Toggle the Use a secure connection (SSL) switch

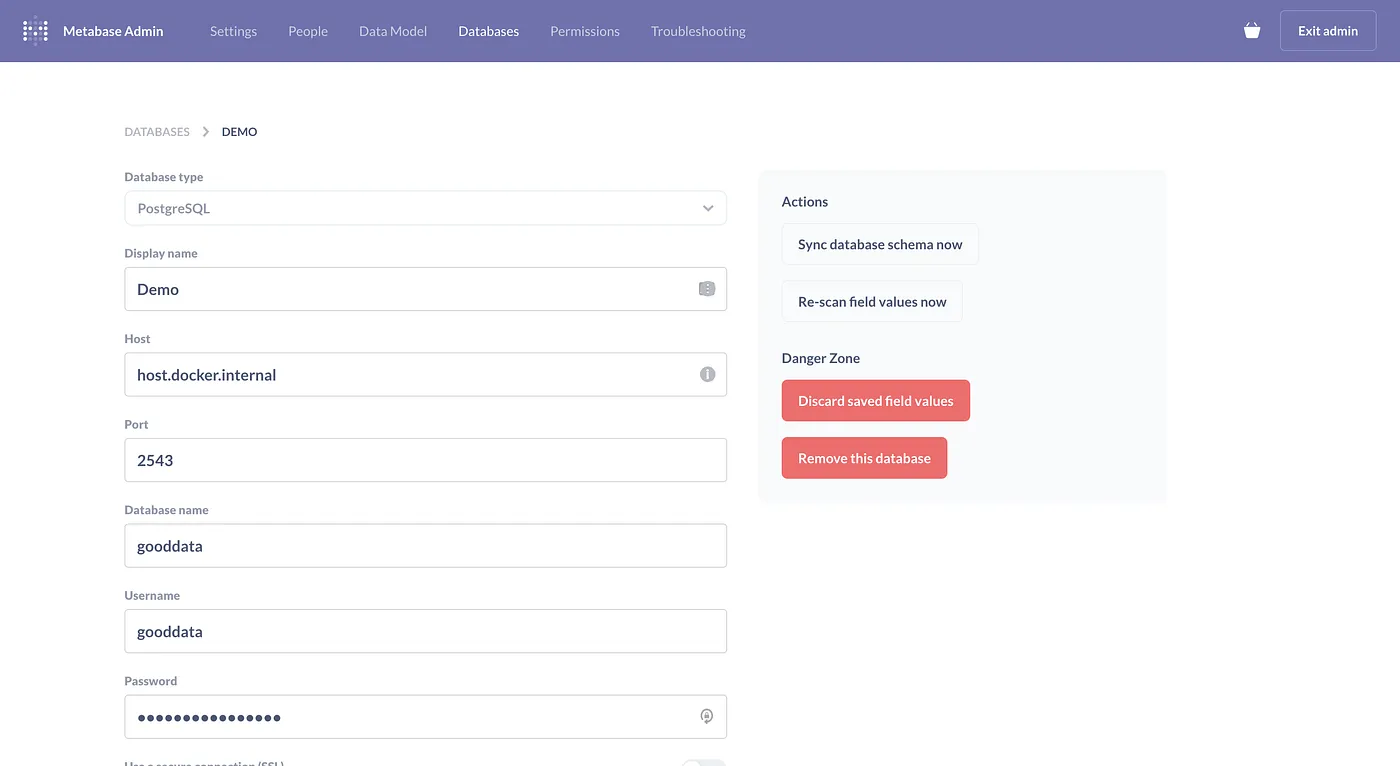coord(703,763)
